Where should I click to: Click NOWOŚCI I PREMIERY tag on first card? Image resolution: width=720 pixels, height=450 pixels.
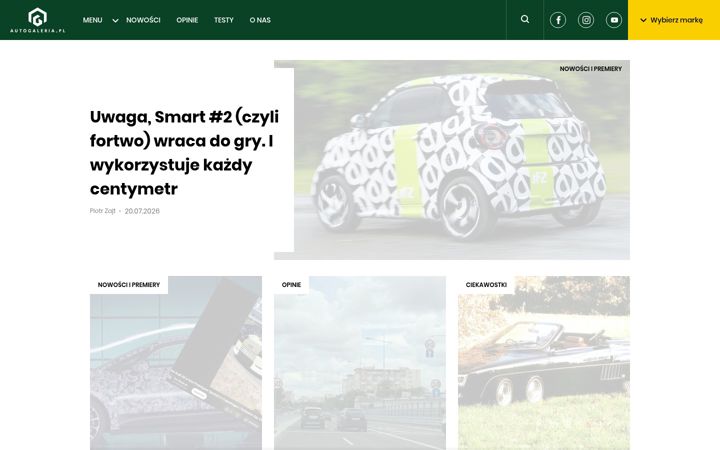[129, 285]
